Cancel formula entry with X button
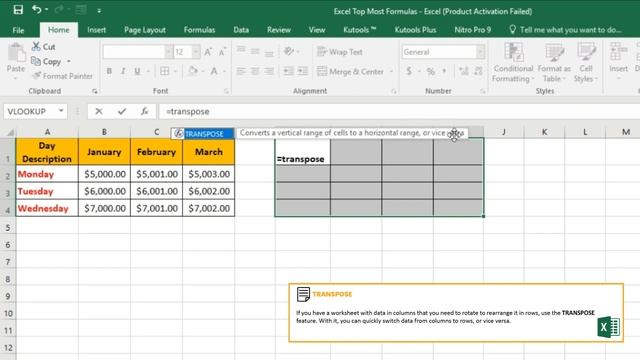This screenshot has height=360, width=640. coord(99,111)
